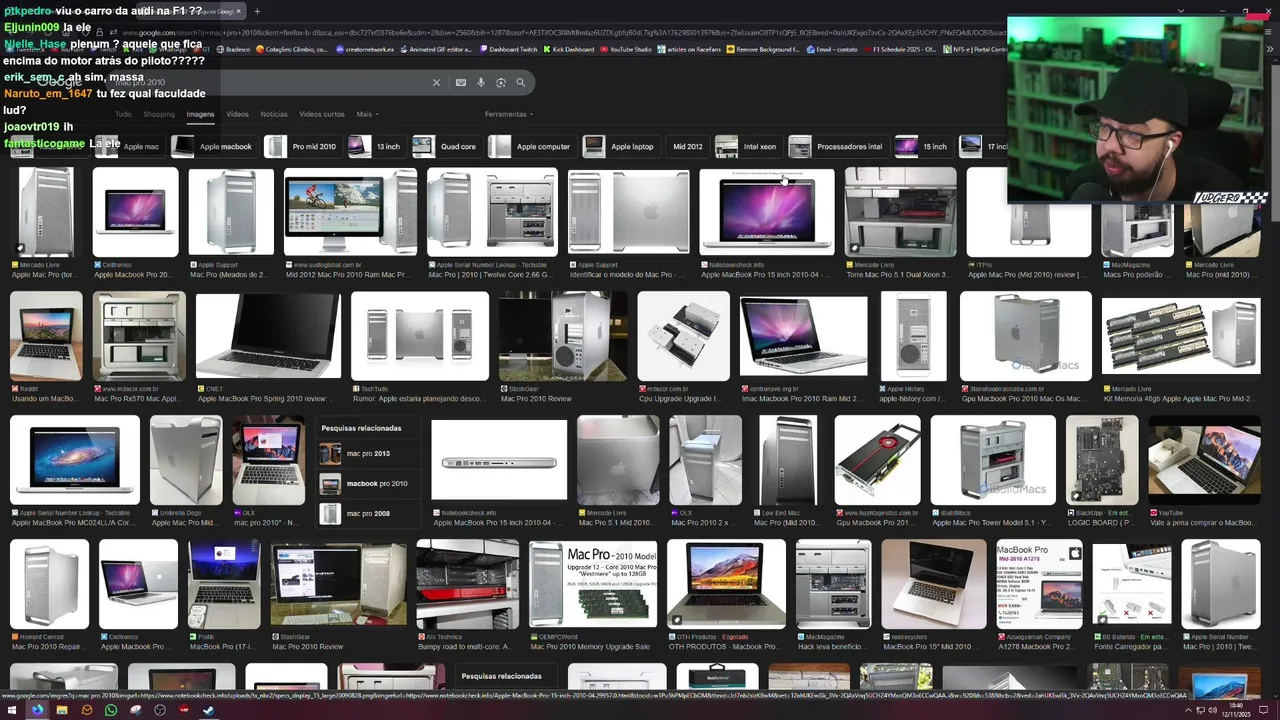Open Steam from the taskbar
This screenshot has height=720, width=1280.
(x=209, y=710)
